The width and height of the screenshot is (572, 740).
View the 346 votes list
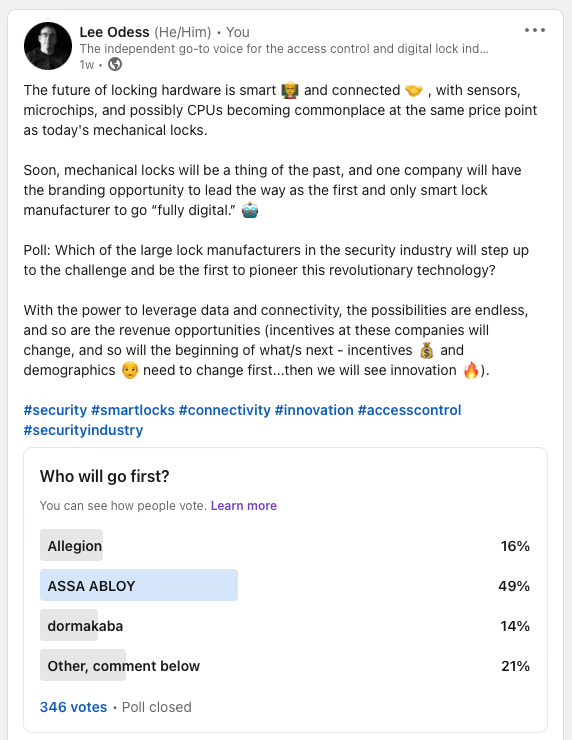pyautogui.click(x=73, y=707)
